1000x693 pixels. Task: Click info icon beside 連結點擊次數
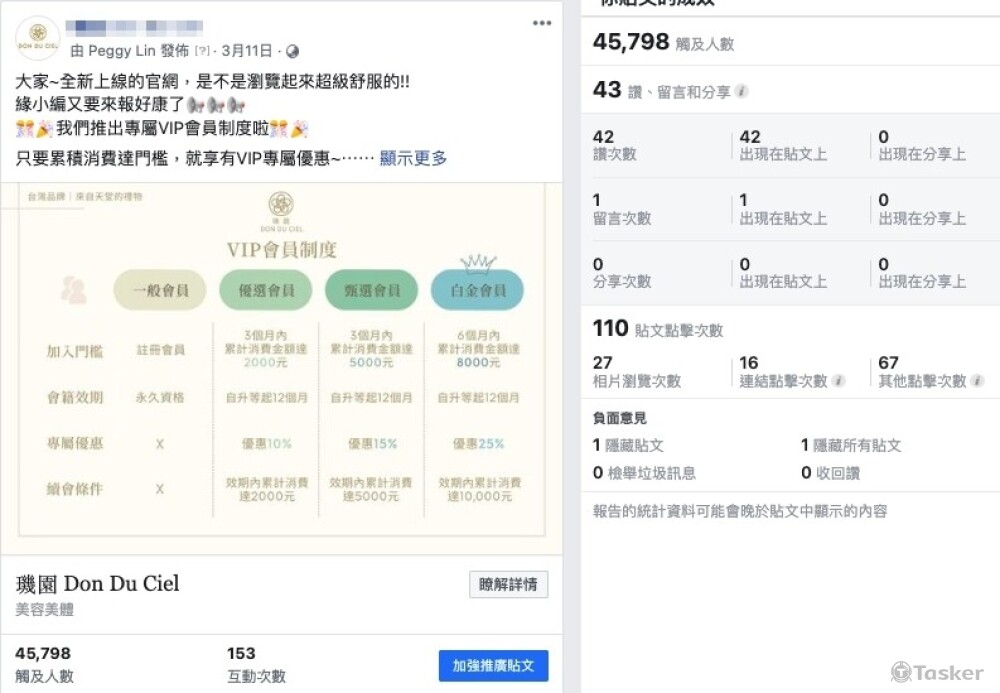pos(838,381)
